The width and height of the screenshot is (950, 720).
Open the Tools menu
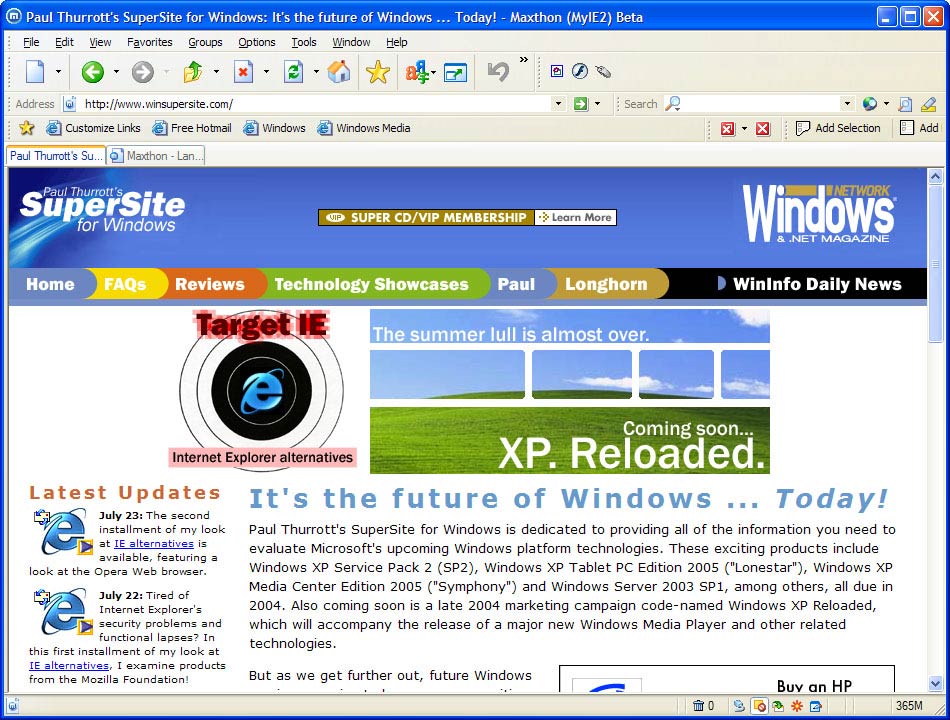click(304, 42)
